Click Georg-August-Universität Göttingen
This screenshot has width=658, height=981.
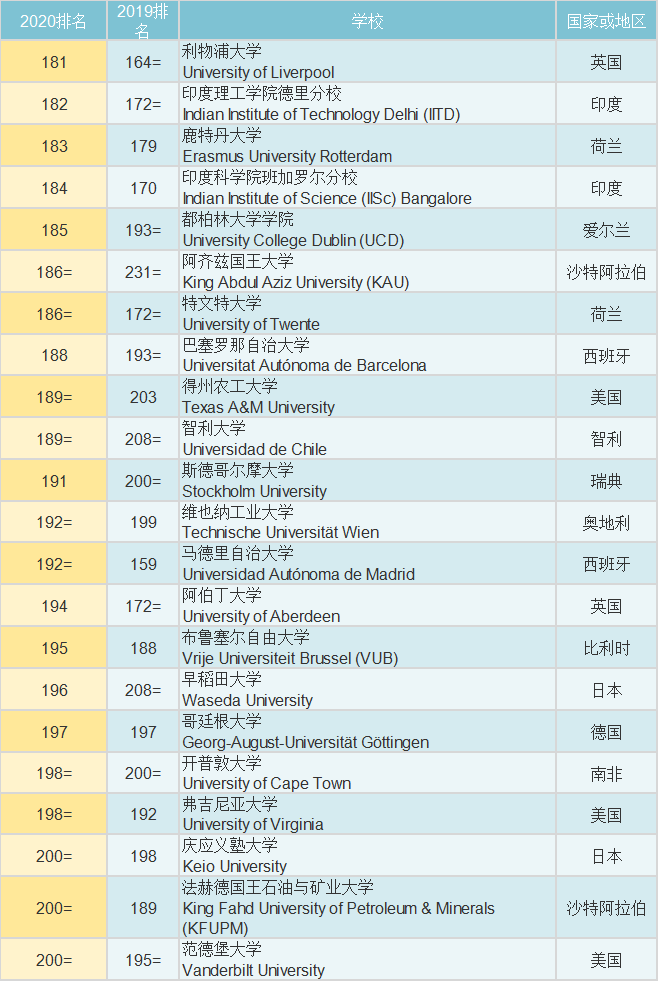306,742
